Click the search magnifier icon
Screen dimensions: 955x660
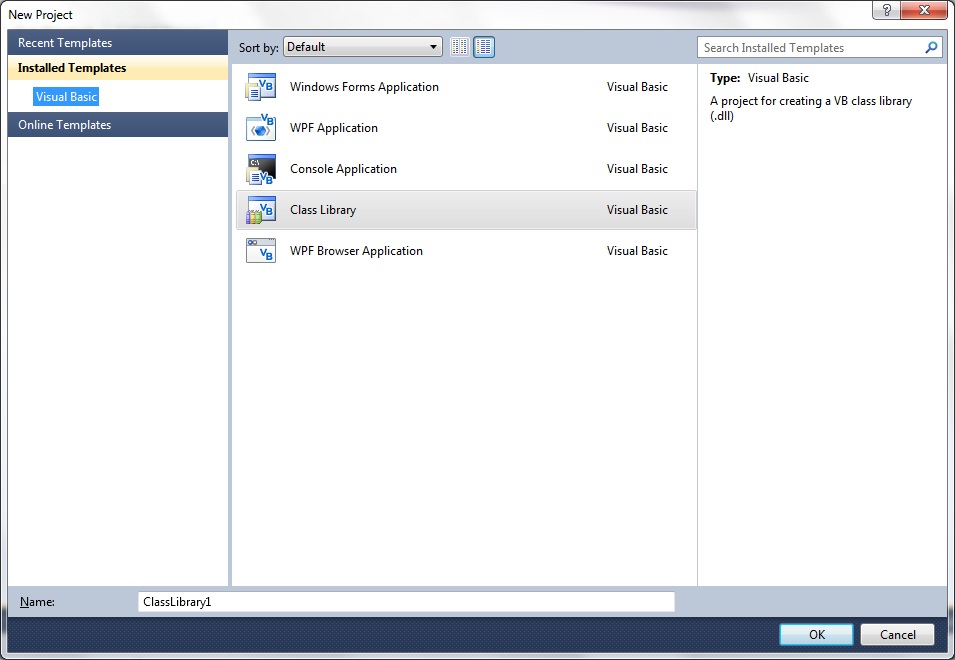pos(931,47)
